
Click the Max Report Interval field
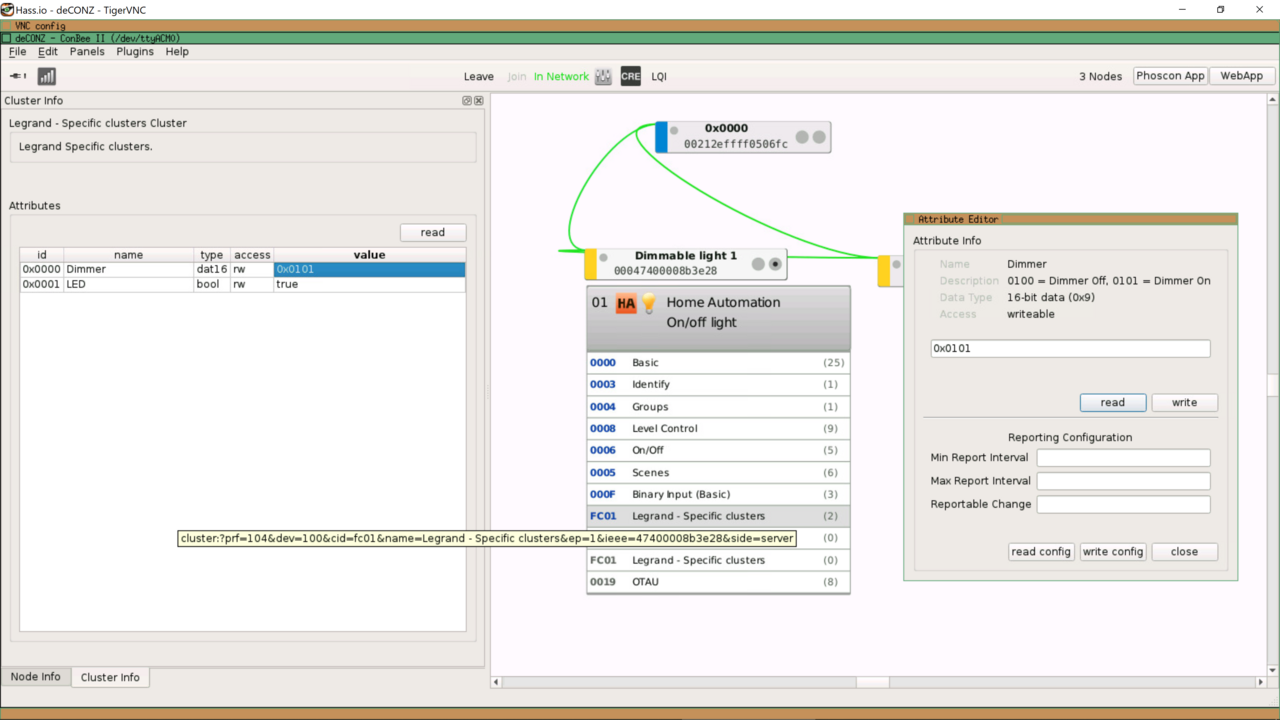[x=1123, y=481]
